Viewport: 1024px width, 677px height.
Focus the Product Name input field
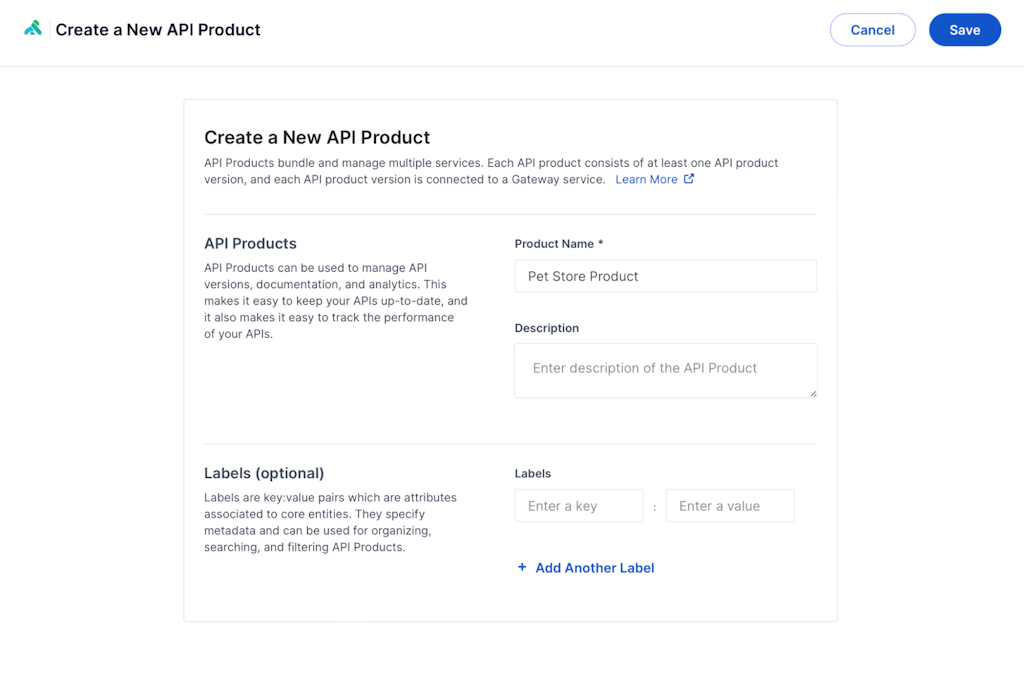tap(665, 276)
